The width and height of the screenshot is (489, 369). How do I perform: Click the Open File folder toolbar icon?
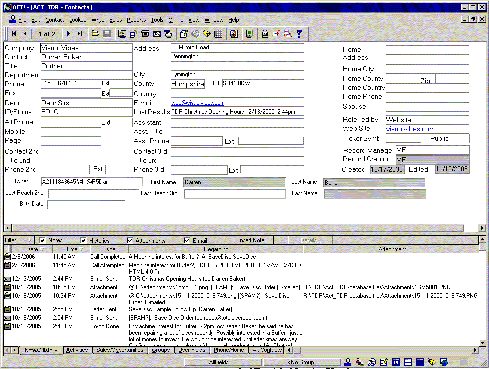click(x=95, y=34)
